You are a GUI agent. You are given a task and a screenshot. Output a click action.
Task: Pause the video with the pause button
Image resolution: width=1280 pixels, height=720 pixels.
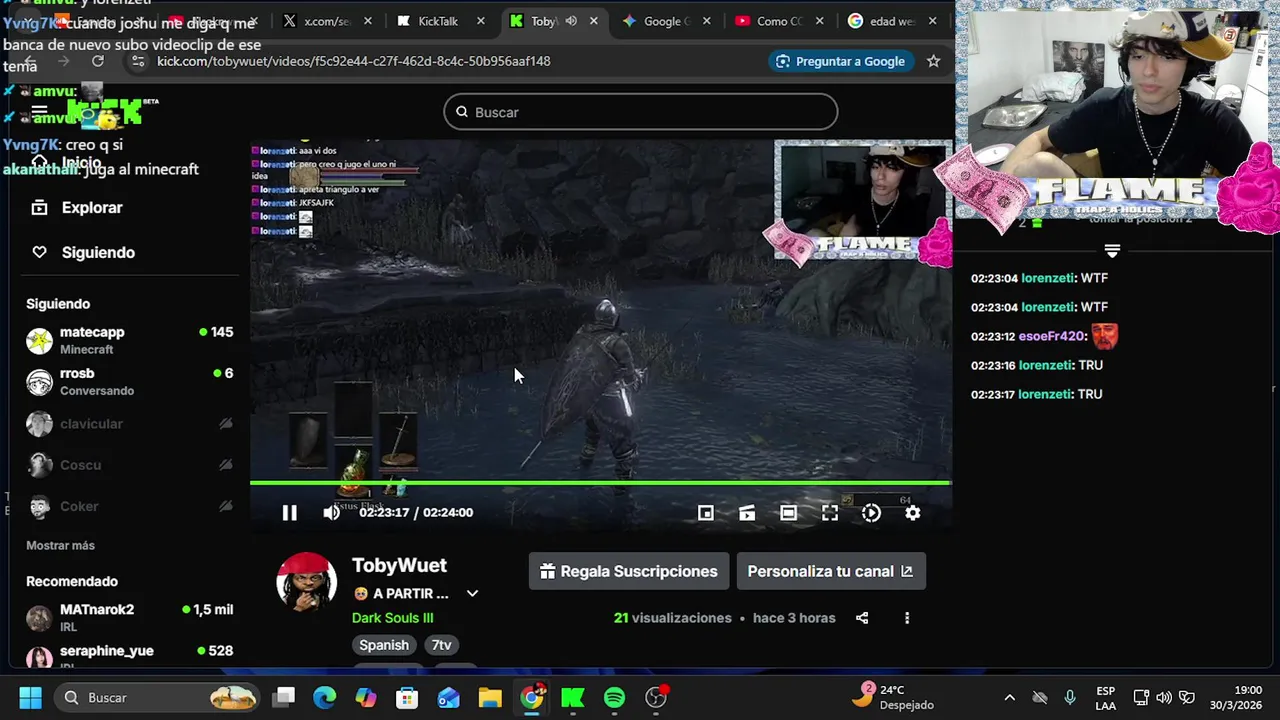pyautogui.click(x=289, y=513)
